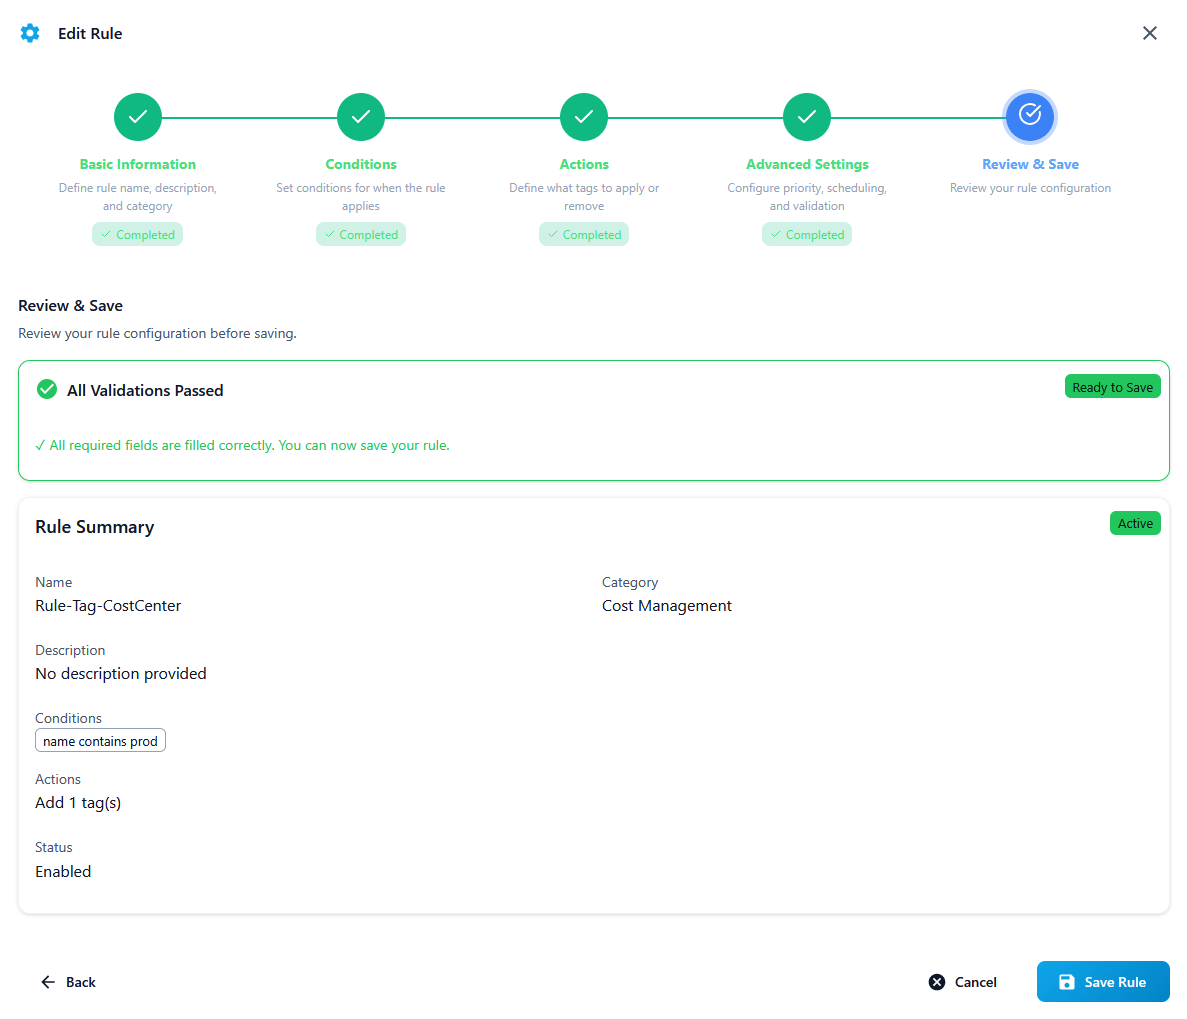The width and height of the screenshot is (1187, 1019).
Task: Click the Edit Rule gear icon
Action: [x=30, y=33]
